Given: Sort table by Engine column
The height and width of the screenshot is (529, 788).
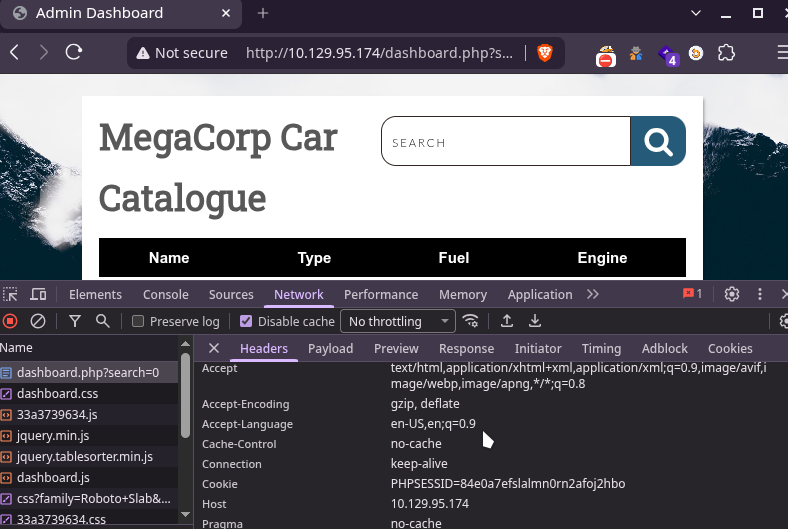Looking at the screenshot, I should point(602,258).
